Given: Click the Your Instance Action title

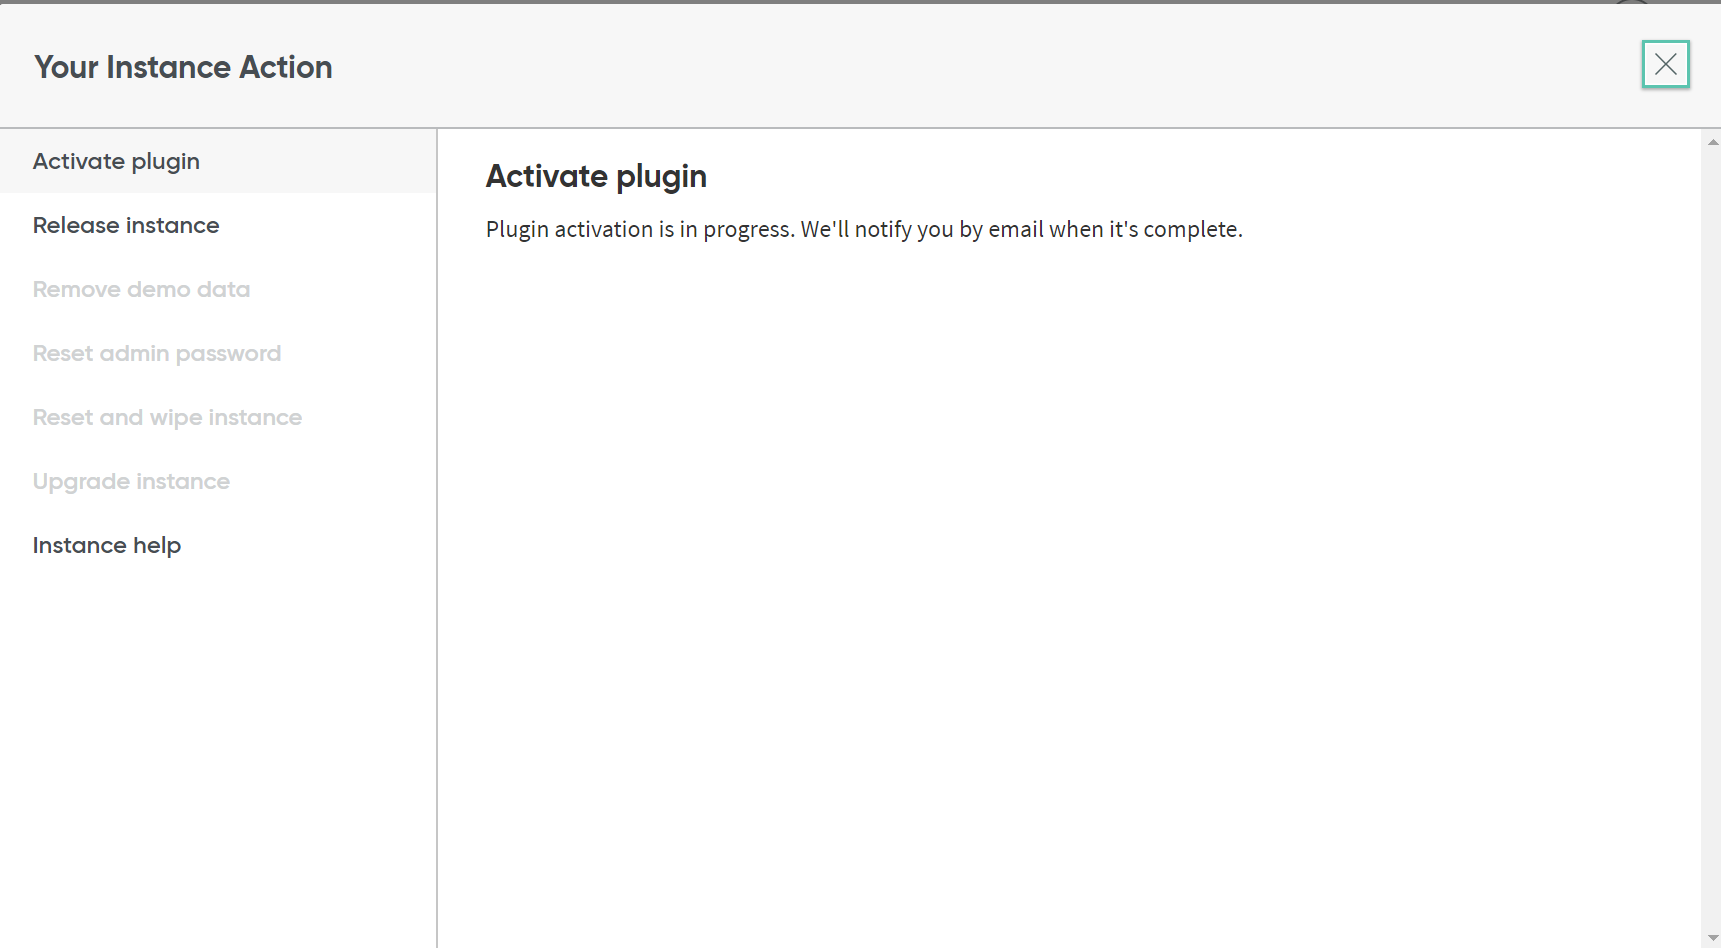Looking at the screenshot, I should pos(183,67).
